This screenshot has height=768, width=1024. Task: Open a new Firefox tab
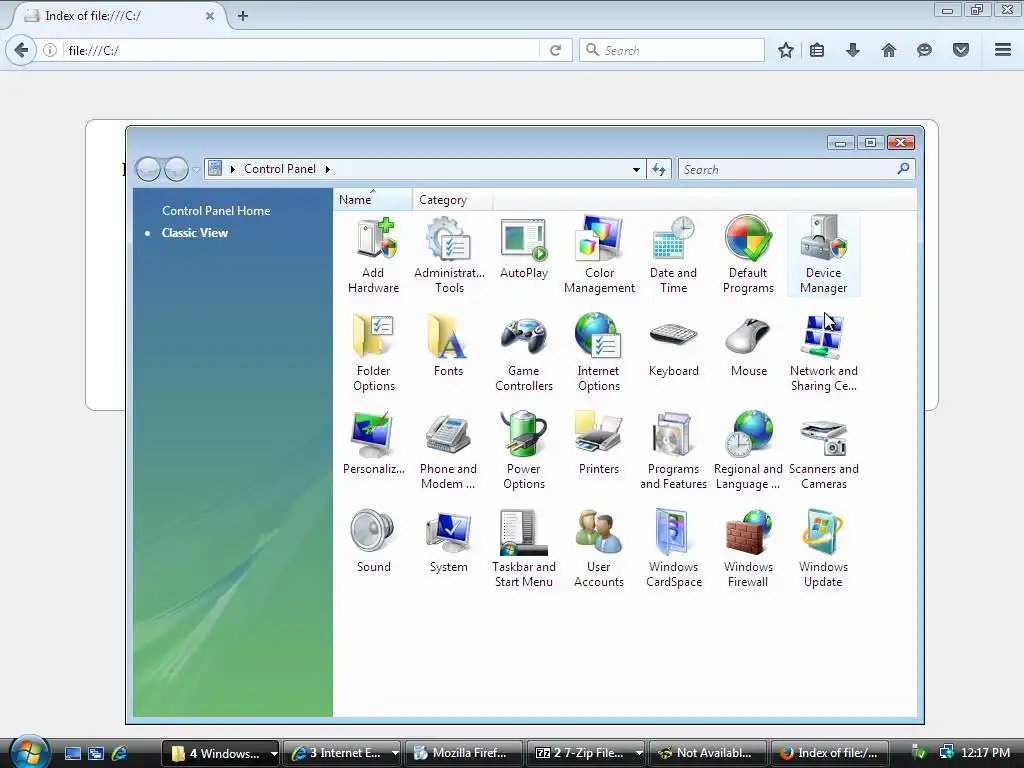click(x=243, y=16)
